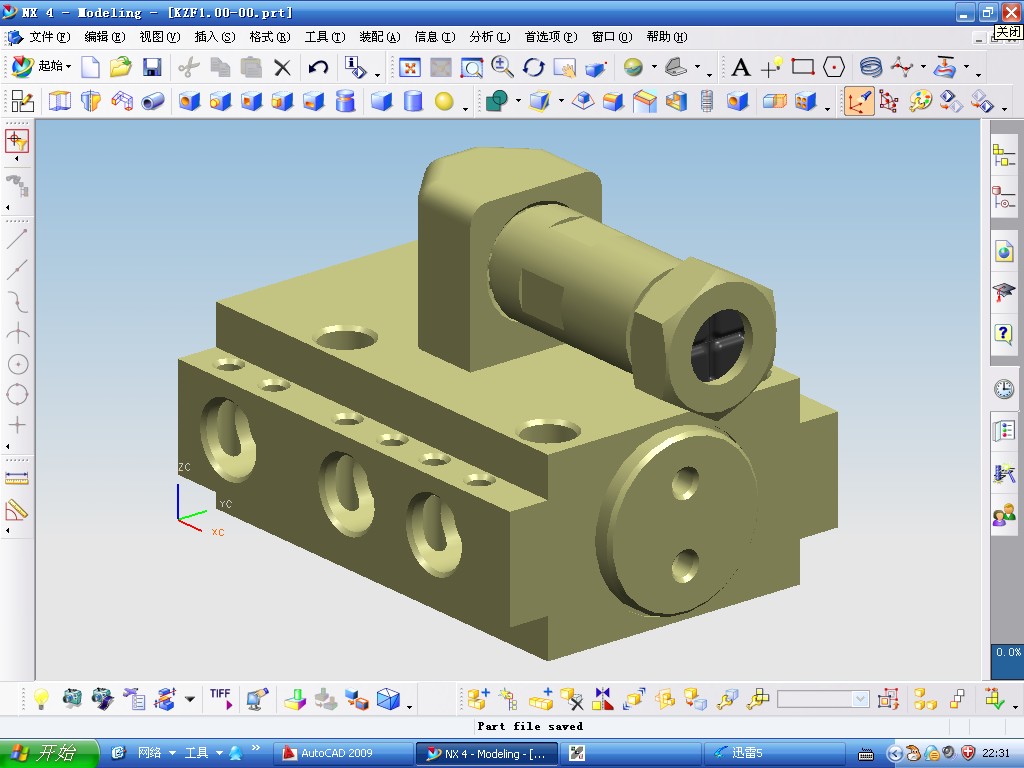Screen dimensions: 1024x768
Task: Select the Revolve feature icon
Action: 91,101
